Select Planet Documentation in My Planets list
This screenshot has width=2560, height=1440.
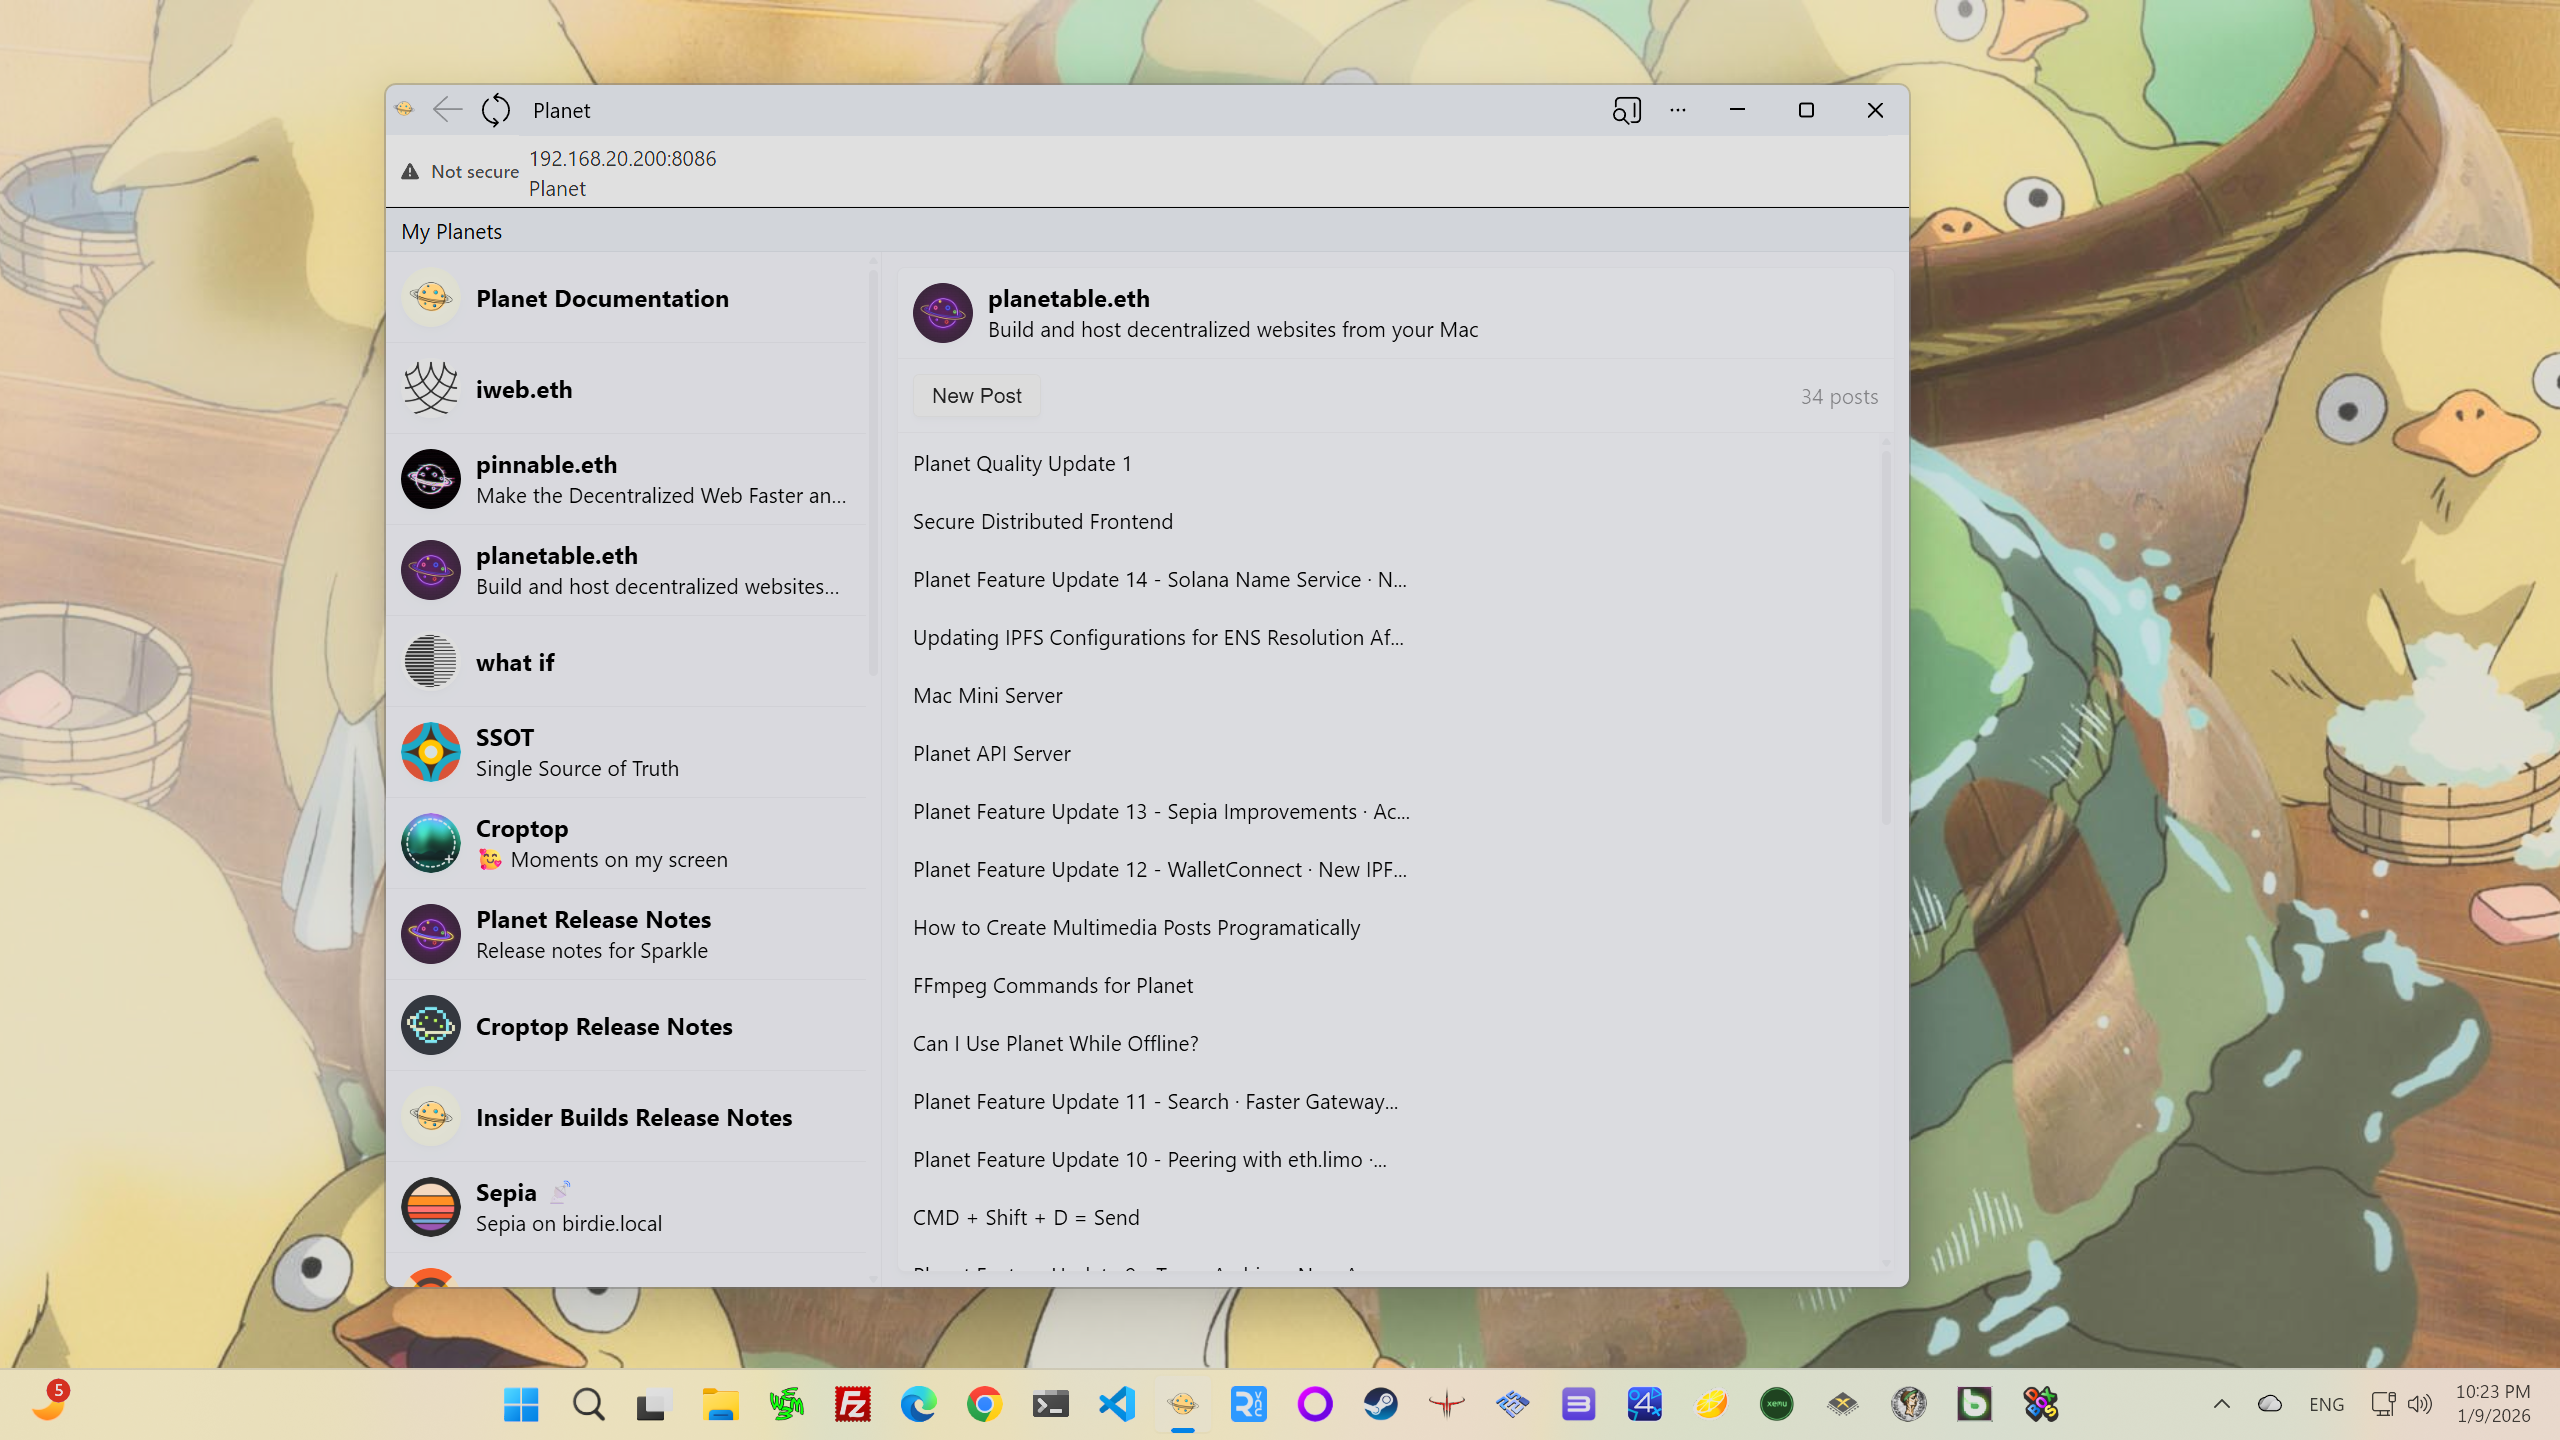coord(601,299)
